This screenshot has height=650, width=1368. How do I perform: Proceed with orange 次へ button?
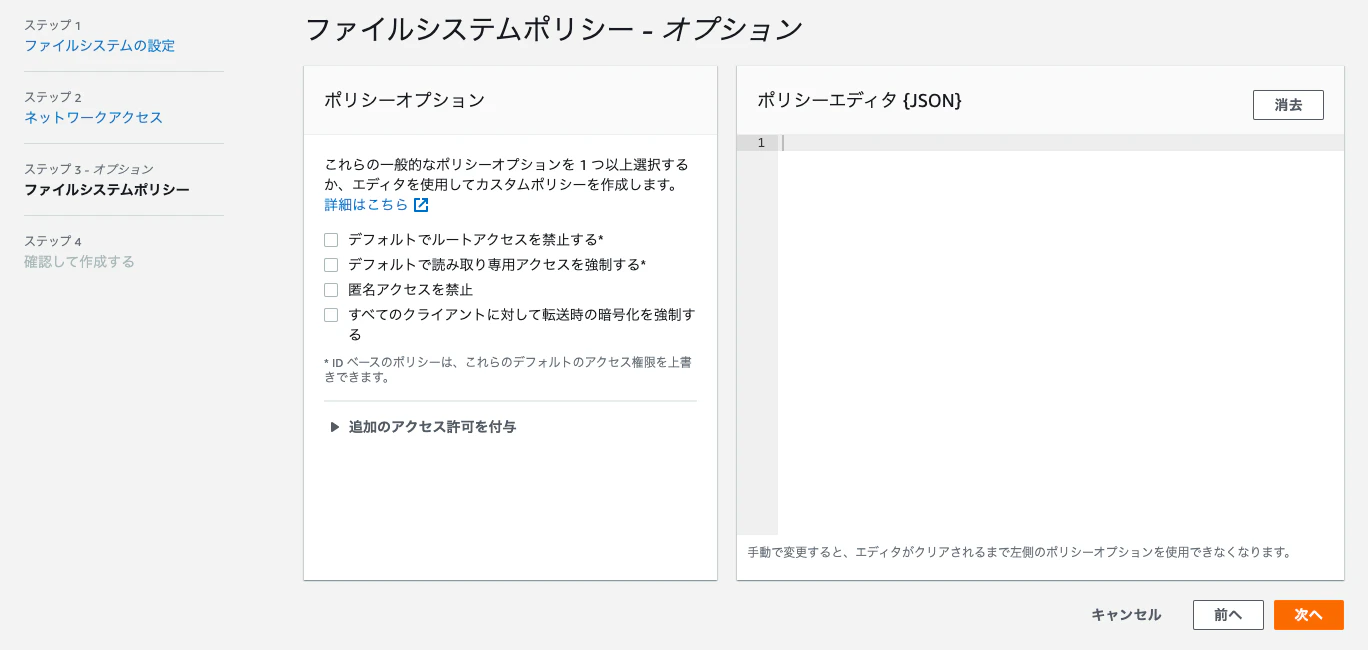1308,615
